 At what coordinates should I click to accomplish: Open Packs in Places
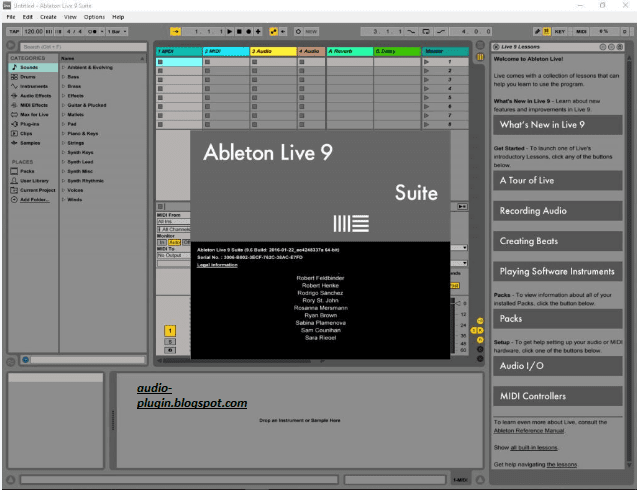point(33,171)
